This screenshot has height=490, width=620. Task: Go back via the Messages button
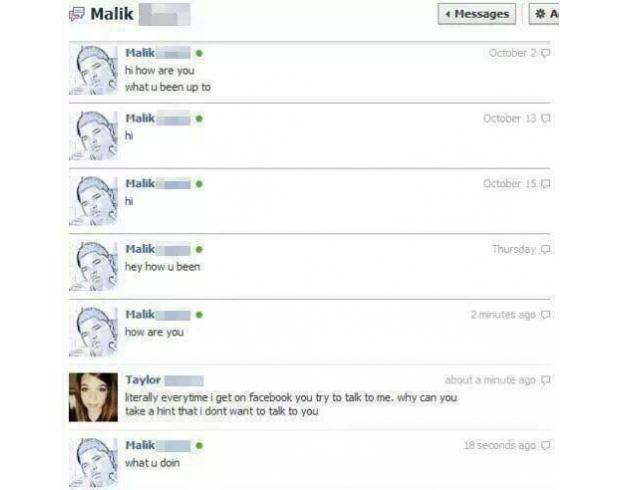point(476,14)
